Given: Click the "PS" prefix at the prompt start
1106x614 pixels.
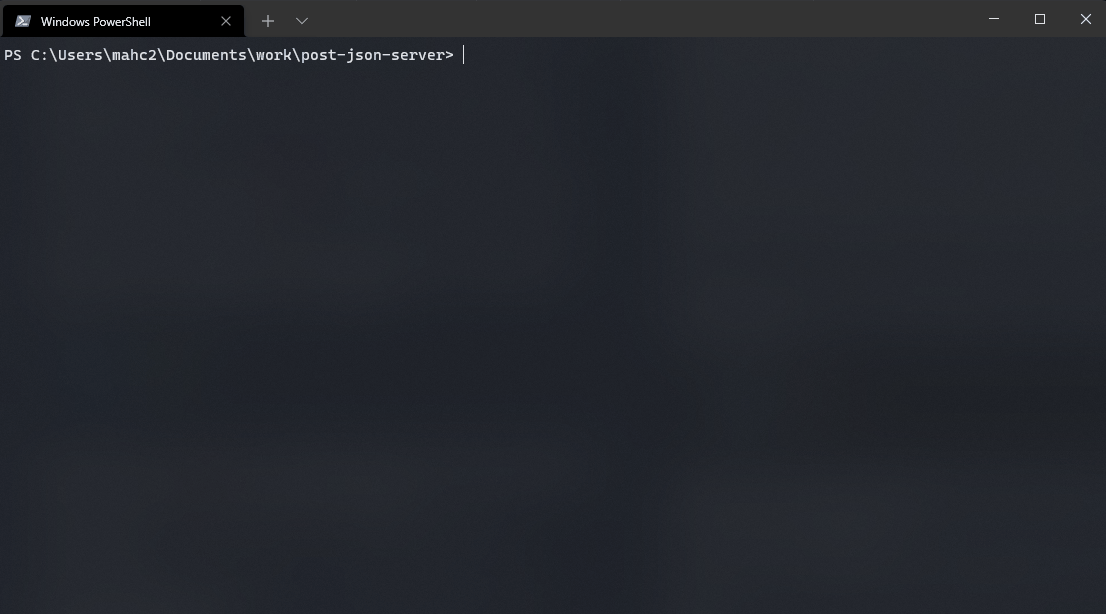Looking at the screenshot, I should point(13,55).
